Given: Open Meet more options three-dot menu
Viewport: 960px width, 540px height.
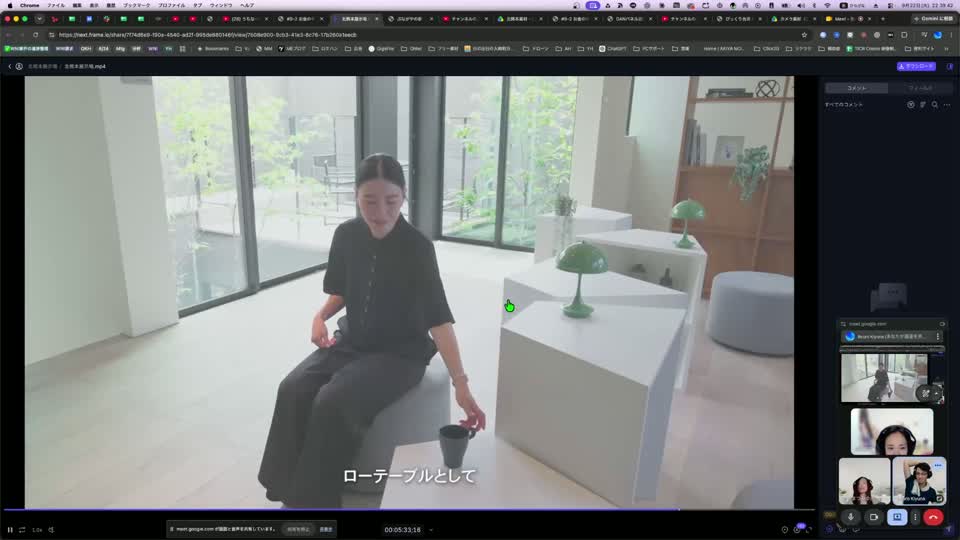Looking at the screenshot, I should [x=915, y=517].
